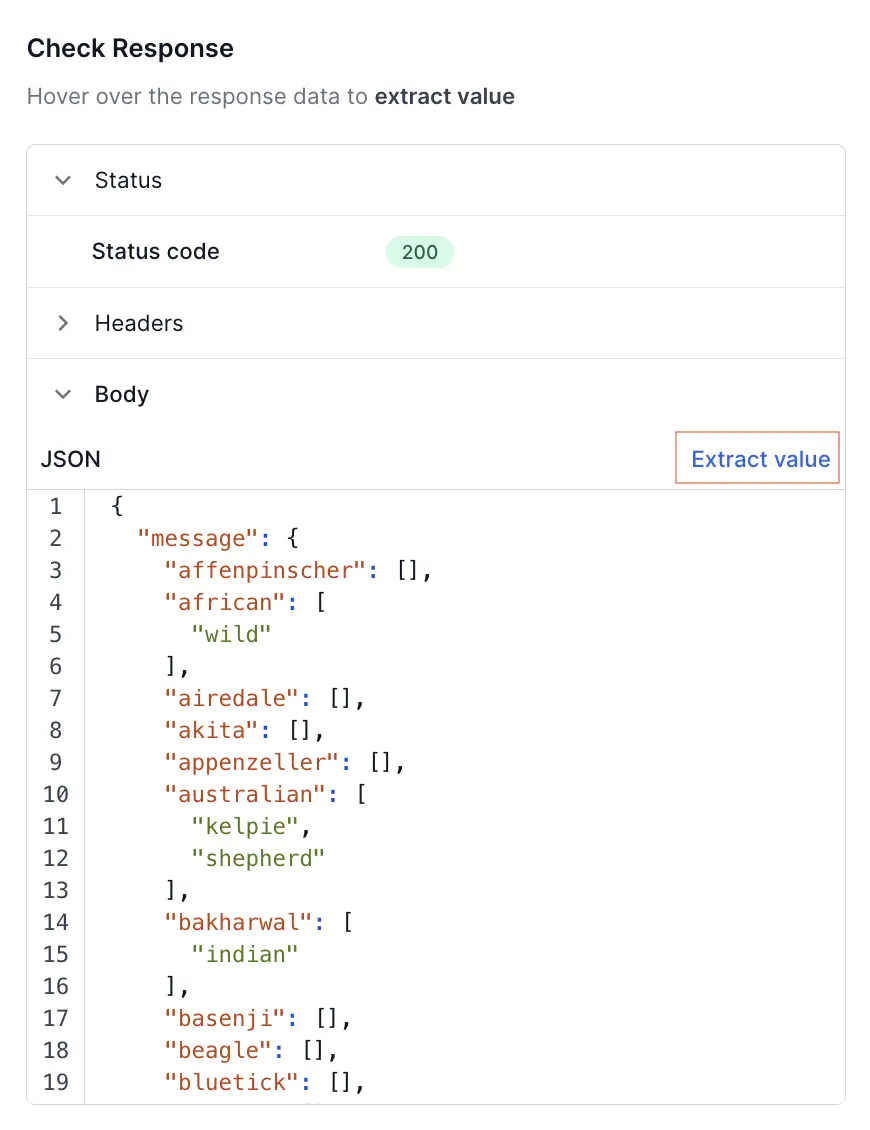
Task: Click the Body section label
Action: point(122,394)
